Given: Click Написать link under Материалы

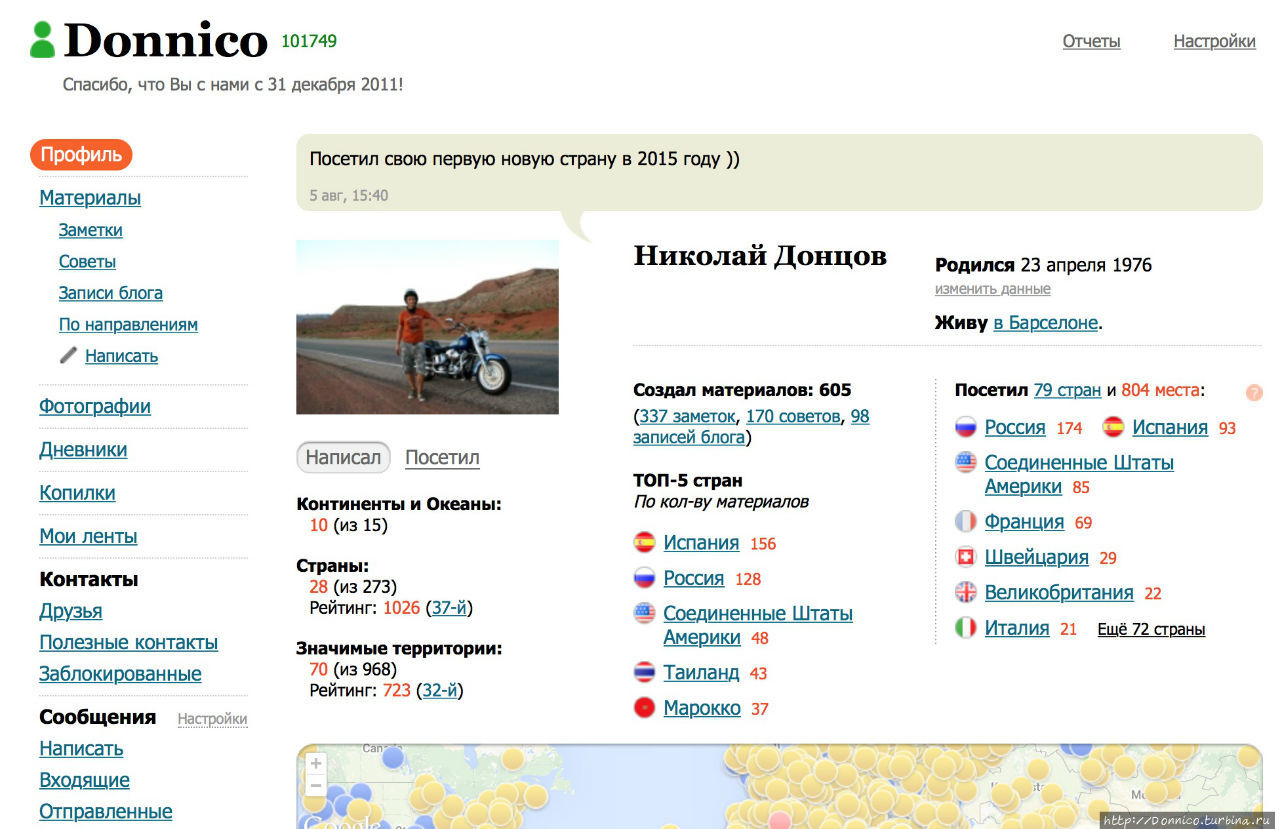Looking at the screenshot, I should coord(121,356).
